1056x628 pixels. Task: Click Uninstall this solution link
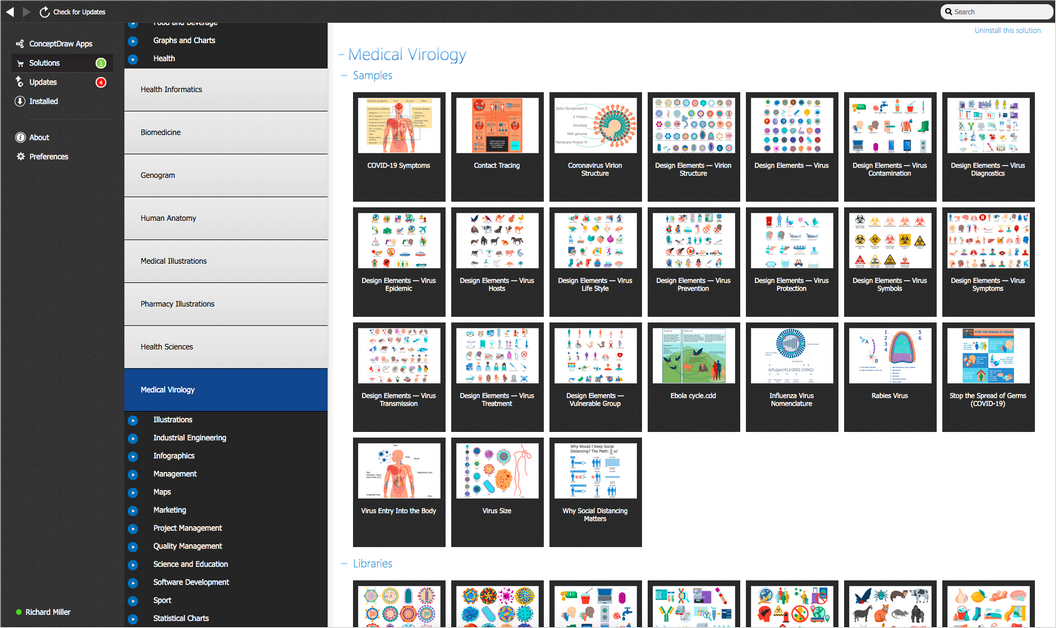(x=1008, y=30)
